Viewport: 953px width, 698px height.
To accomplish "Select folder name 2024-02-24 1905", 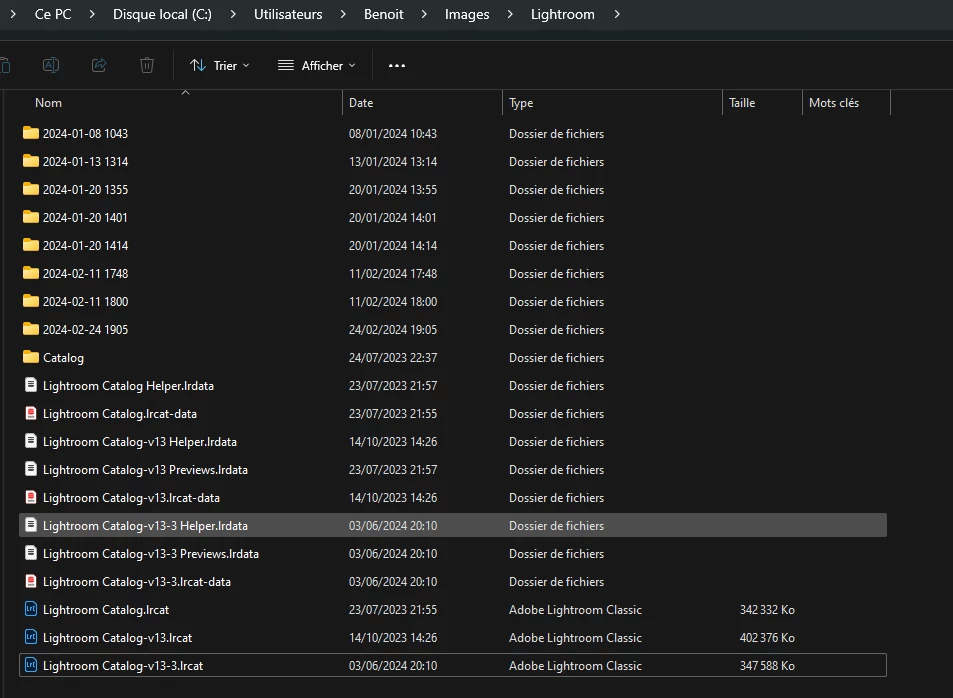I will pos(85,330).
